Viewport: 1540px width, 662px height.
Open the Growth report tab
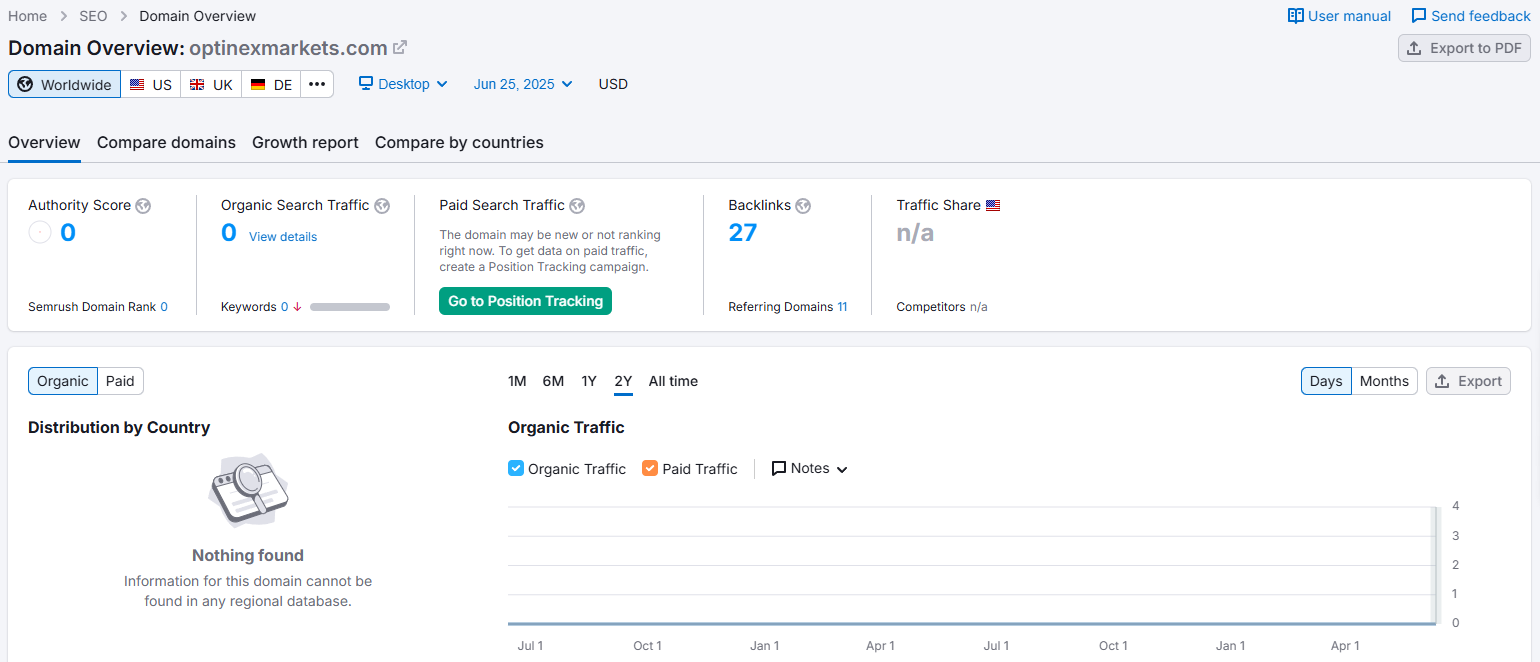click(305, 142)
